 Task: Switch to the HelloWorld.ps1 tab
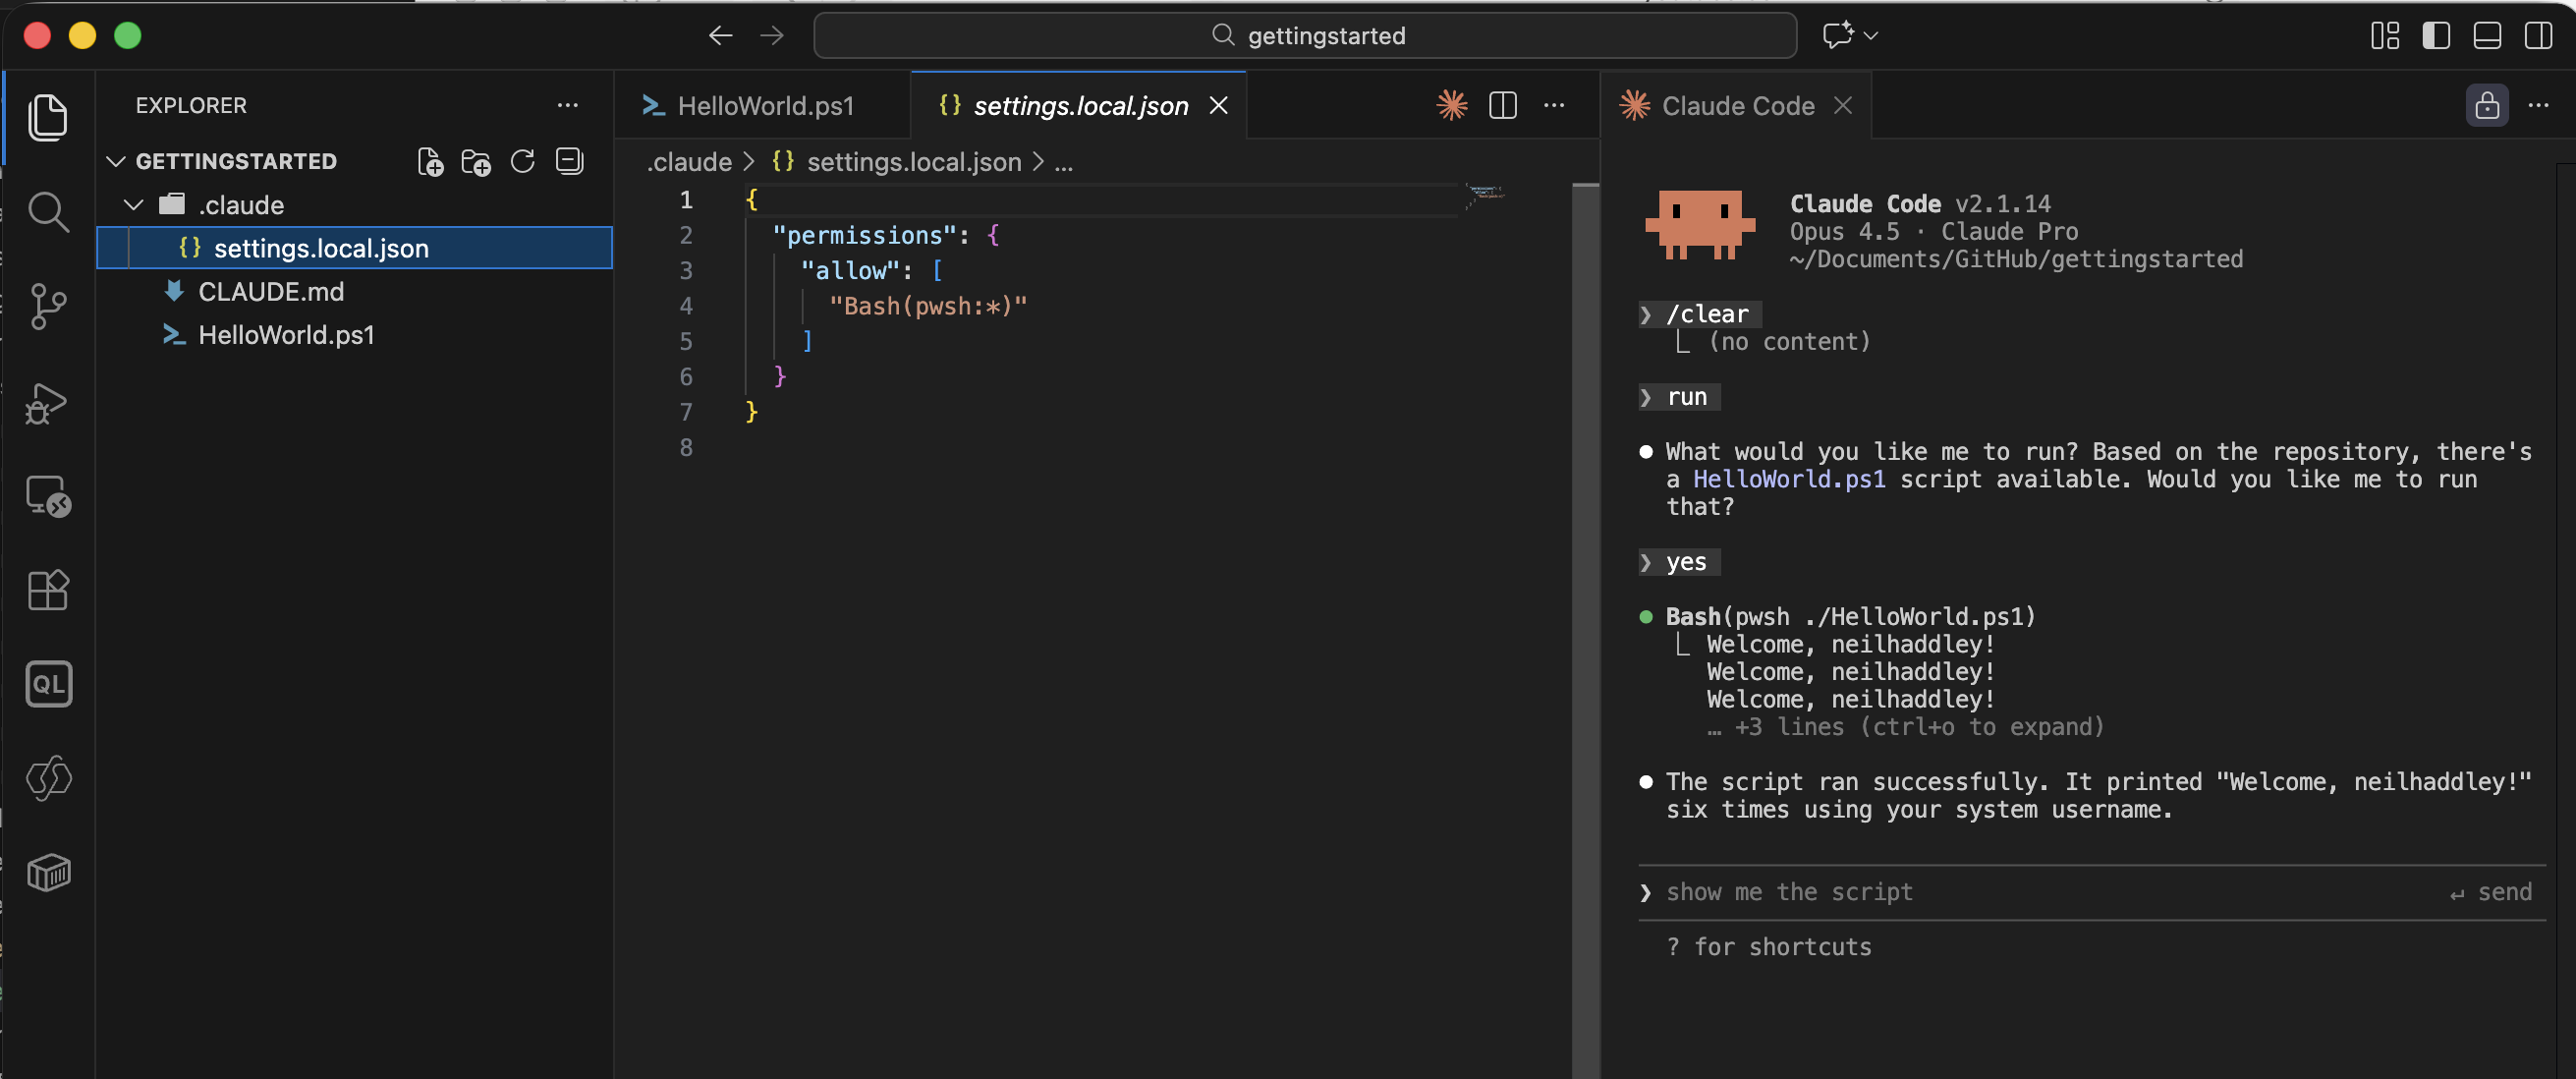pos(765,105)
